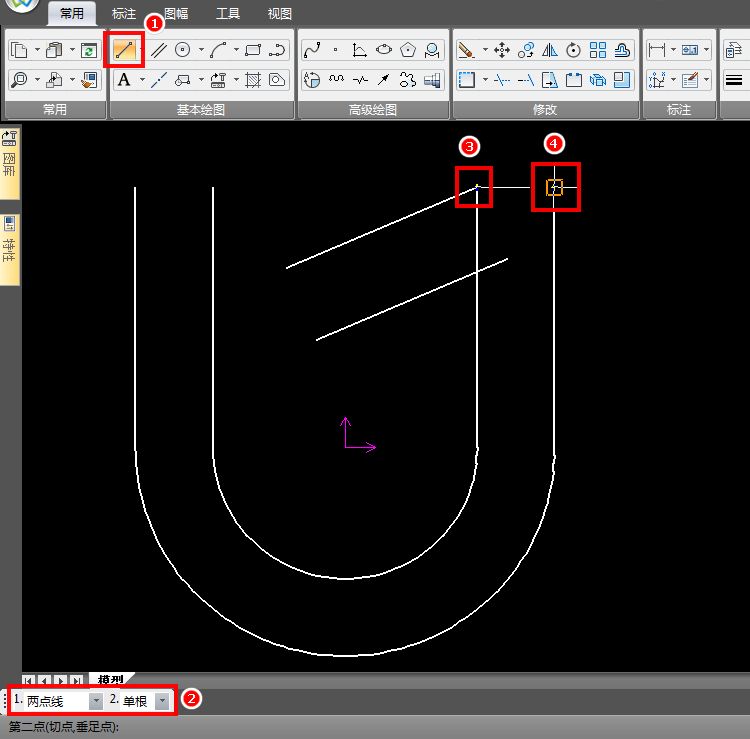This screenshot has height=739, width=750.
Task: Open the 单根 mode dropdown
Action: pos(162,701)
